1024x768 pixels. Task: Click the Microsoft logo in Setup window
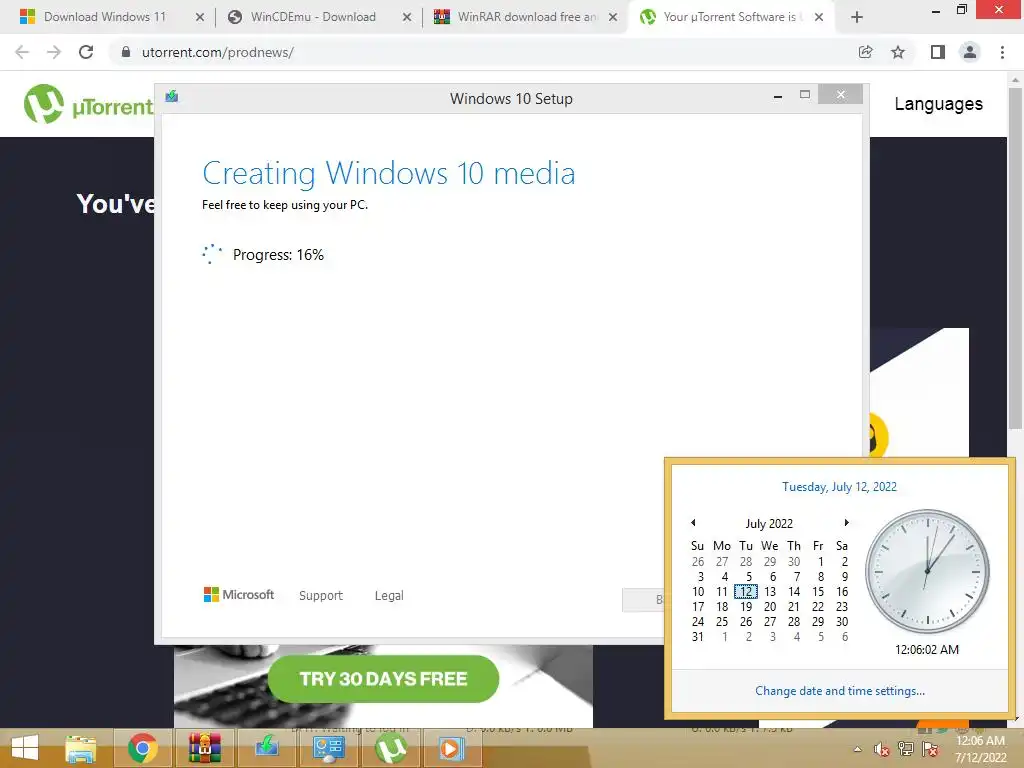(239, 594)
